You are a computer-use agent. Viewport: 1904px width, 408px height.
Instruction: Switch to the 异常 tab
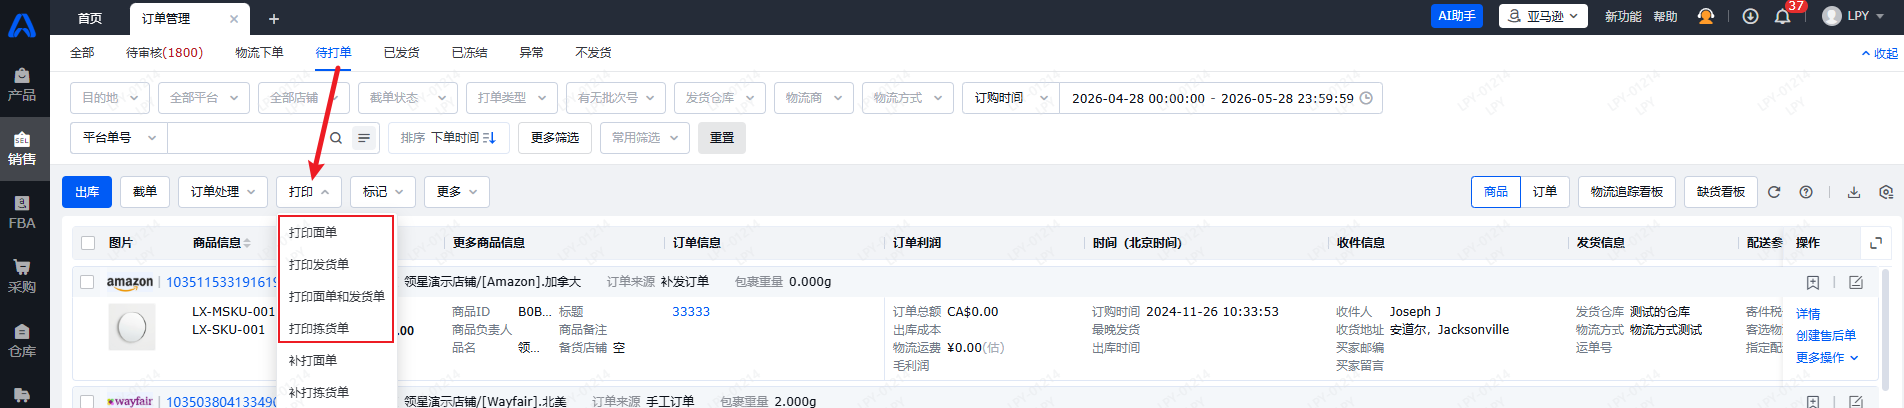coord(531,53)
